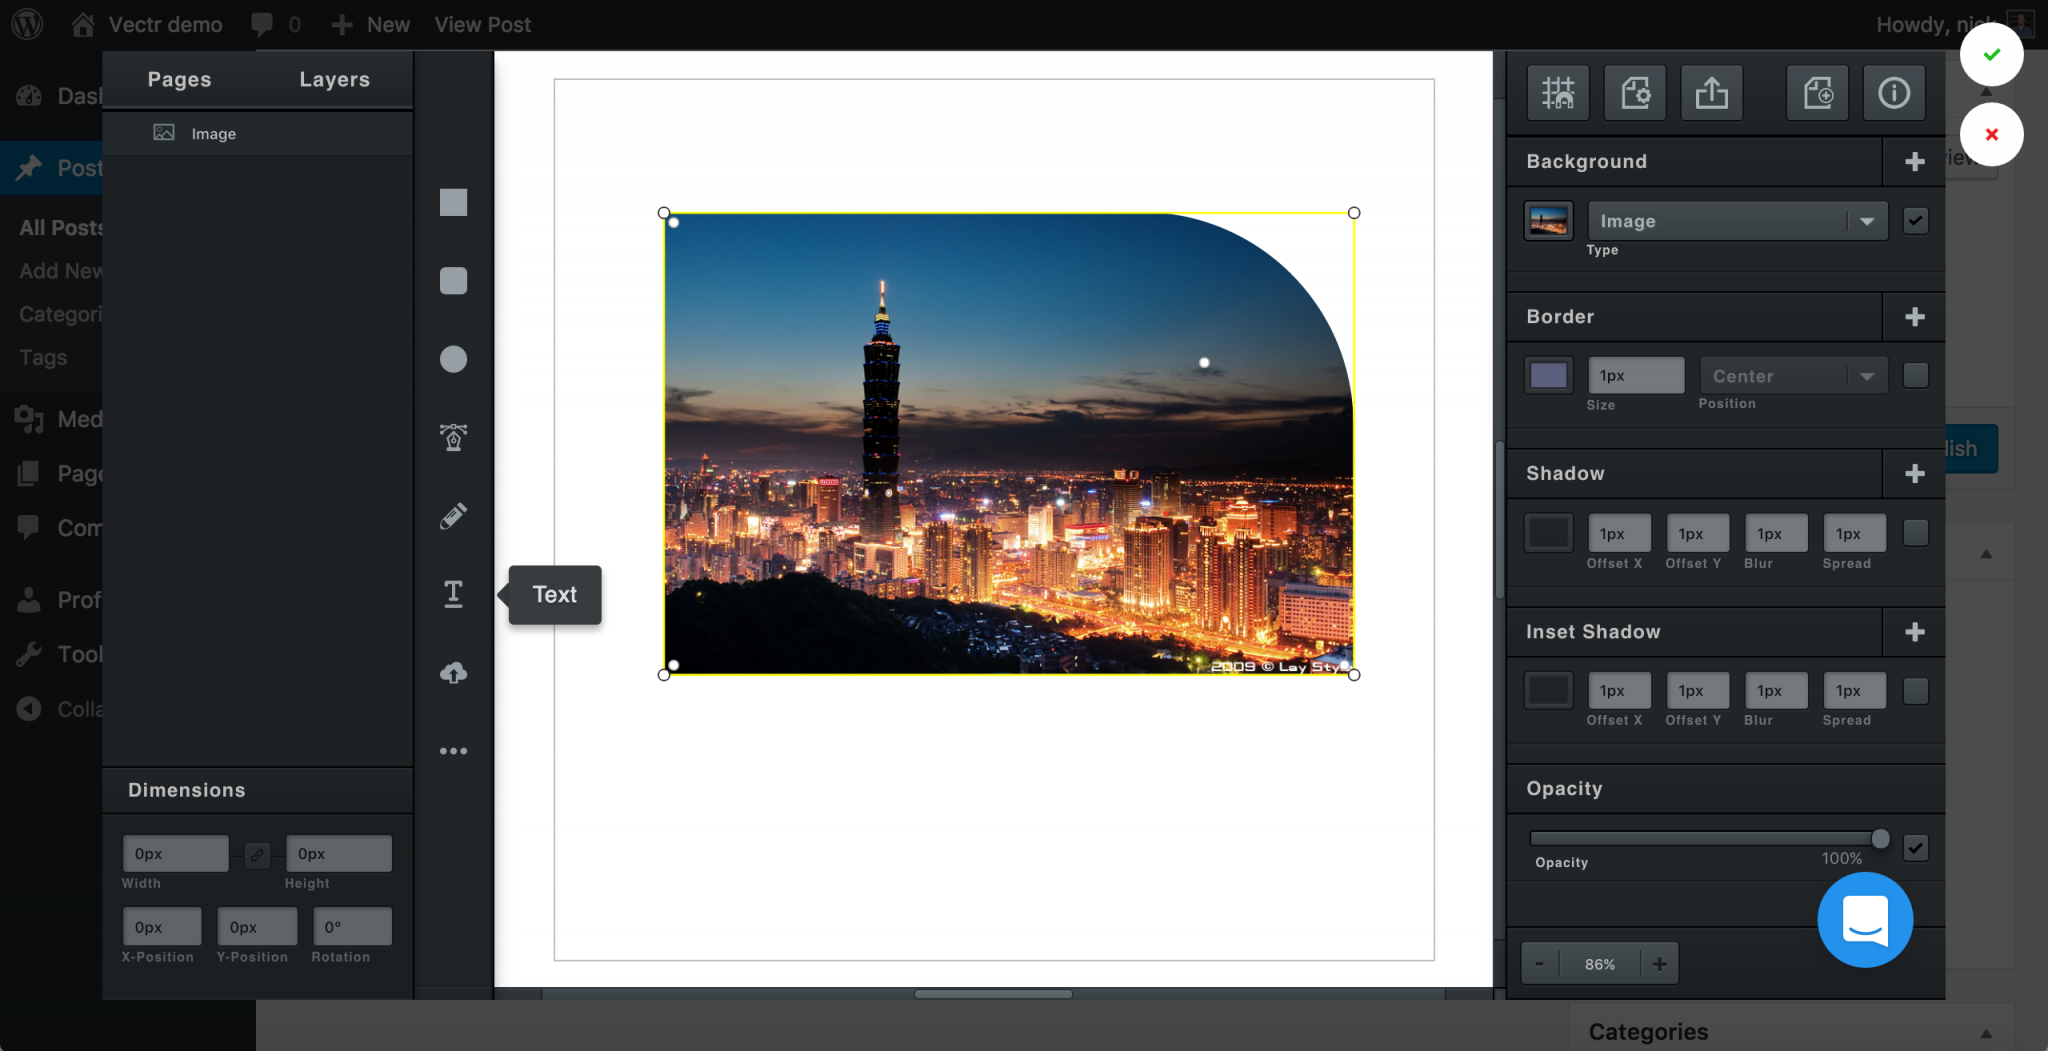Screen dimensions: 2048x1051
Task: Confirm edits with the green checkmark
Action: point(1990,55)
